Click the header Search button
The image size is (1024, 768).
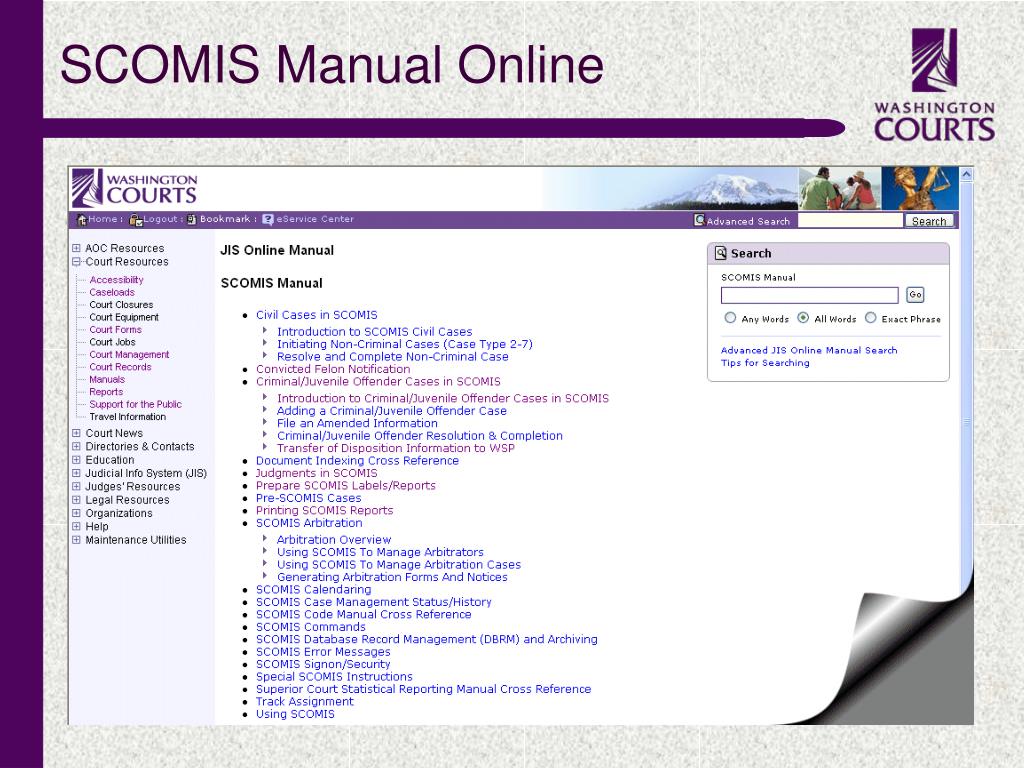click(929, 221)
